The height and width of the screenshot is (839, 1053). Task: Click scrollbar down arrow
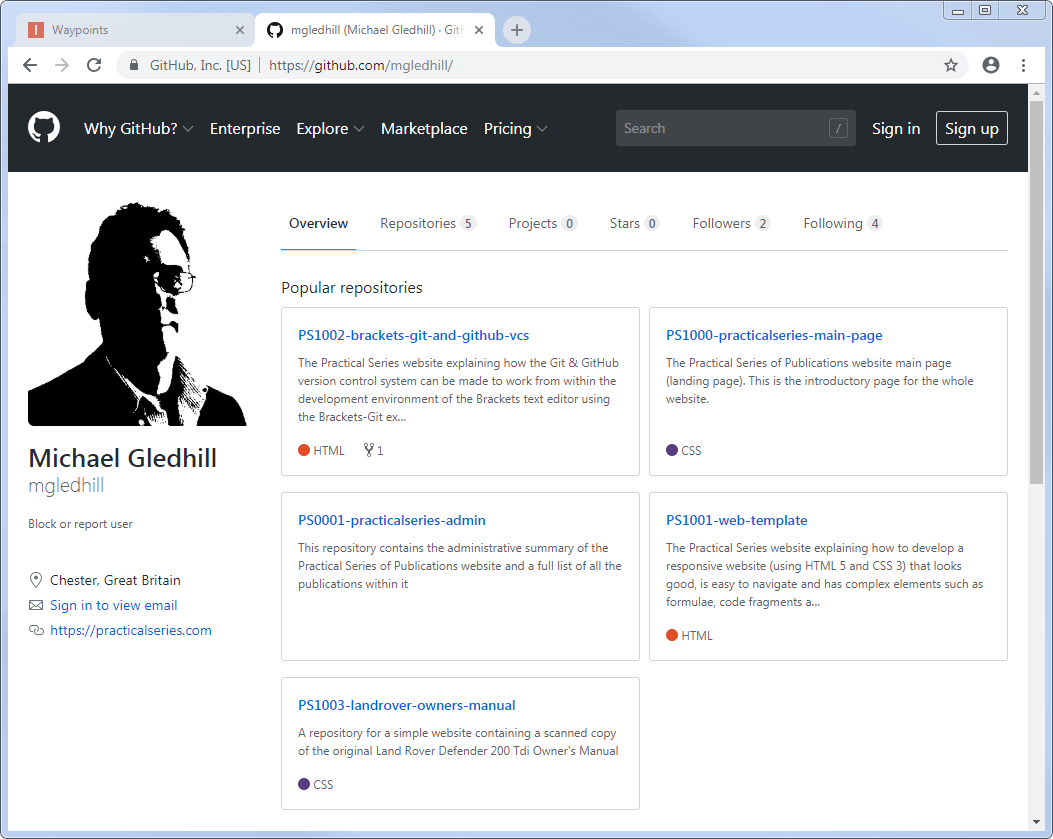pyautogui.click(x=1036, y=822)
